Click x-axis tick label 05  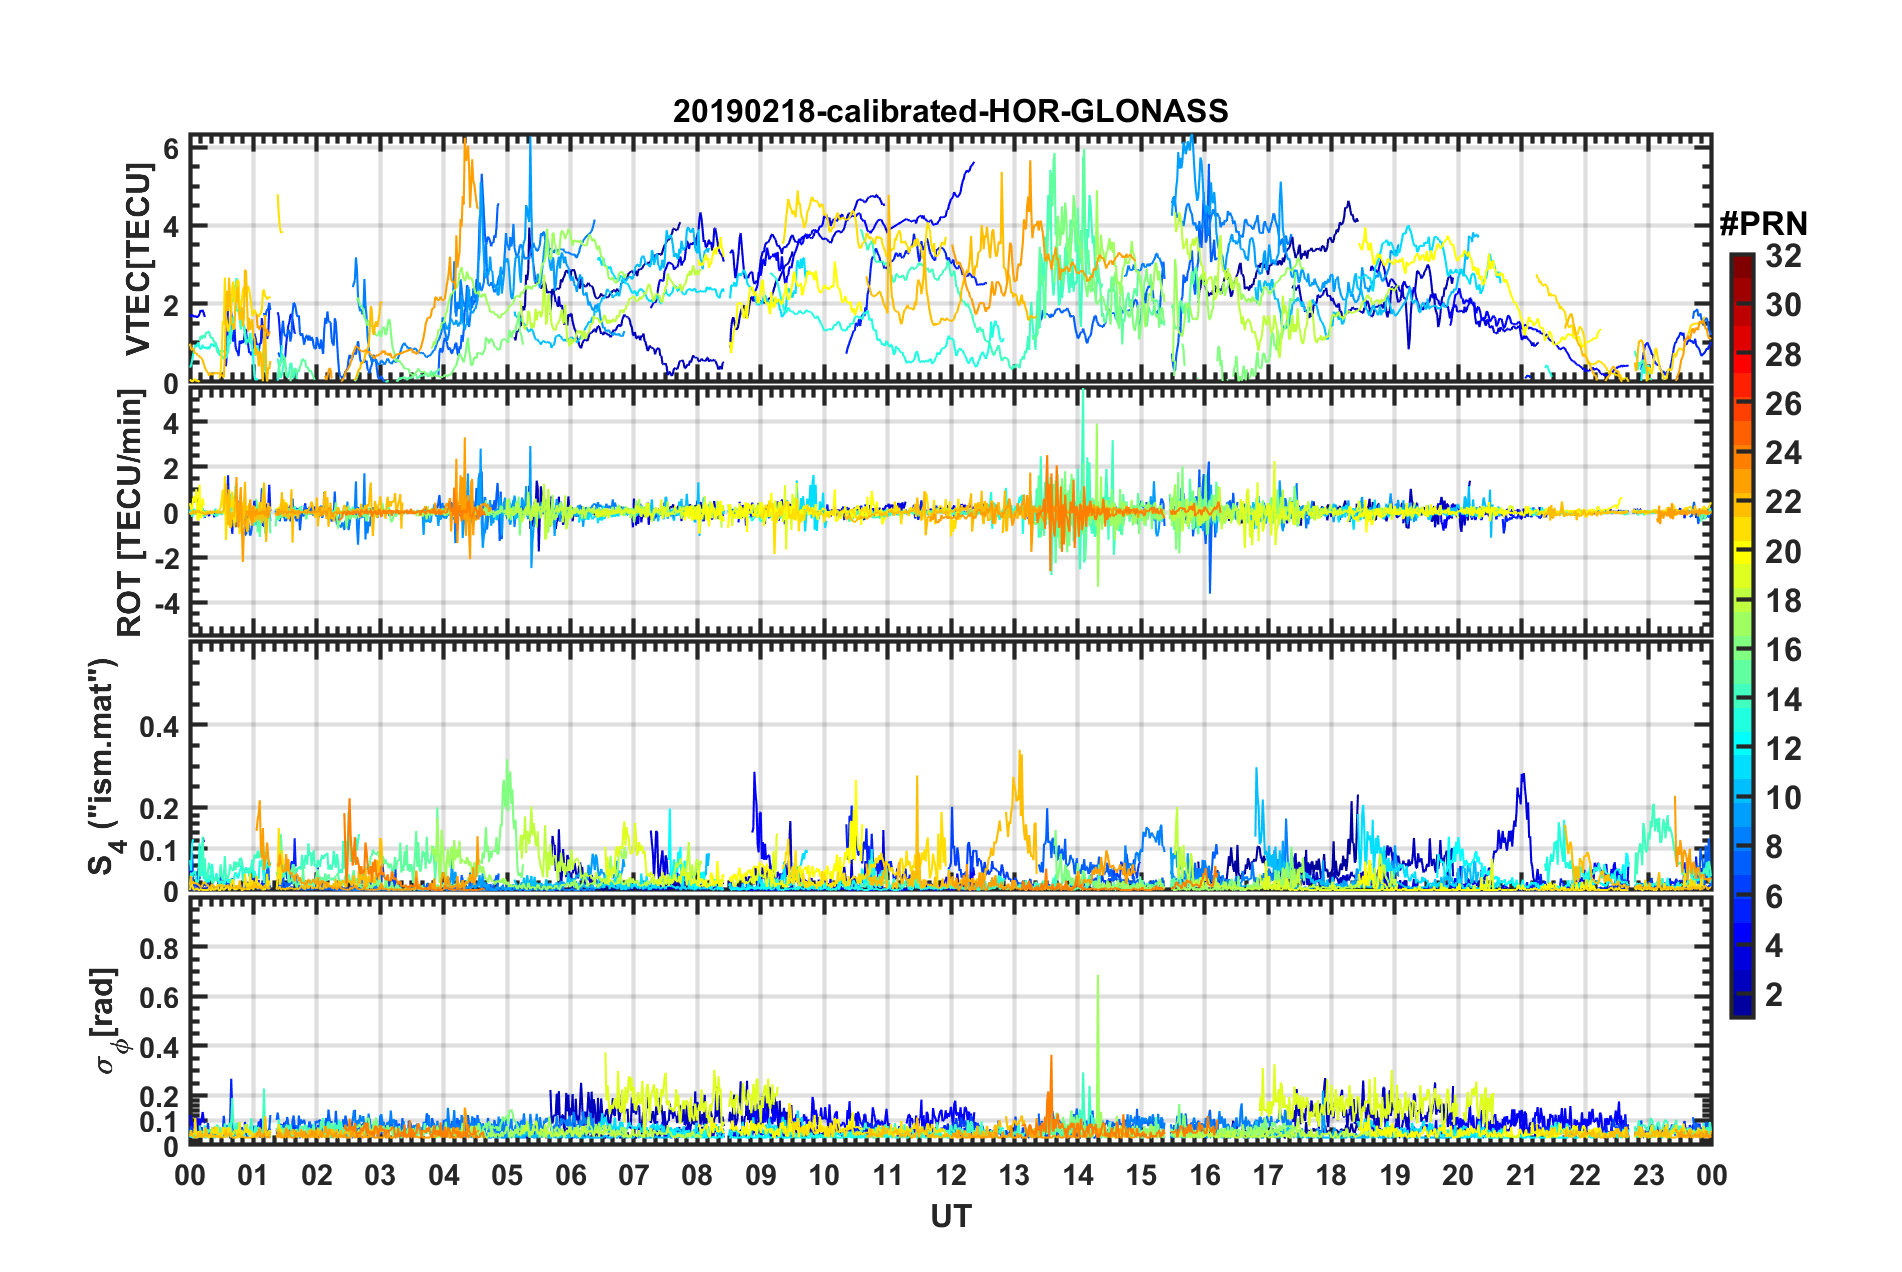click(x=507, y=1175)
